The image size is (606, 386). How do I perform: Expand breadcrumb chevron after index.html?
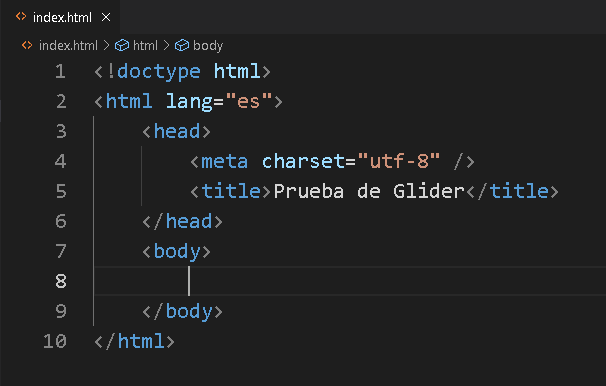[x=107, y=46]
